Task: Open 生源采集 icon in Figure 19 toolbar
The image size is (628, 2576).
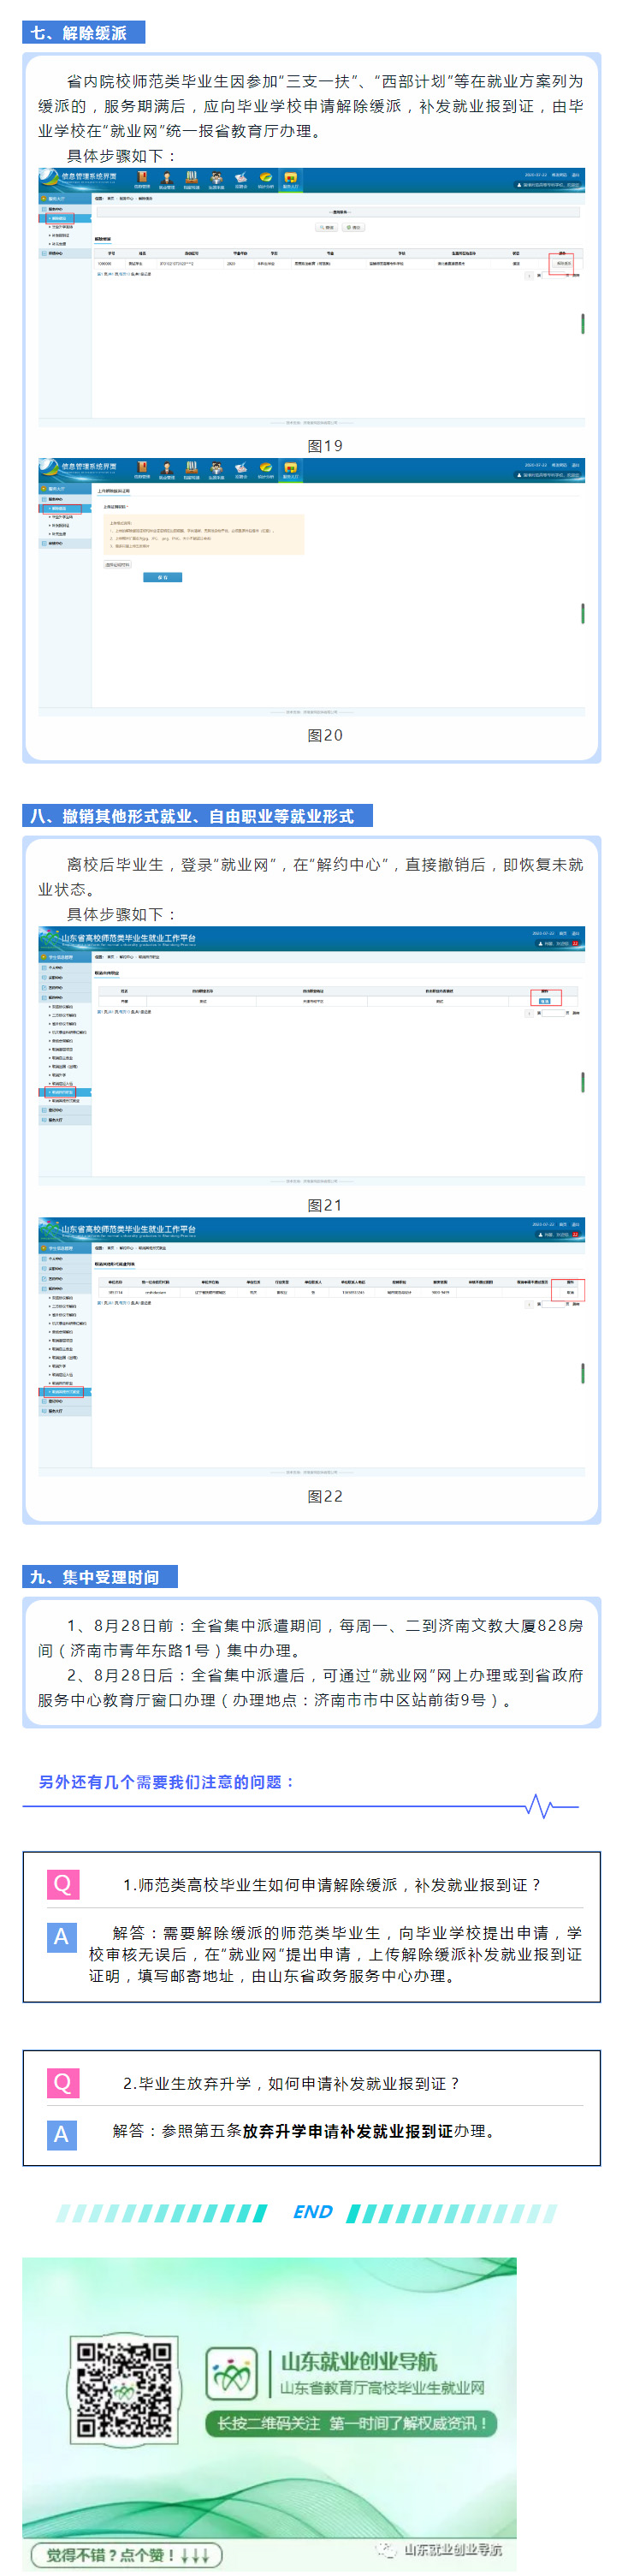Action: [x=216, y=180]
